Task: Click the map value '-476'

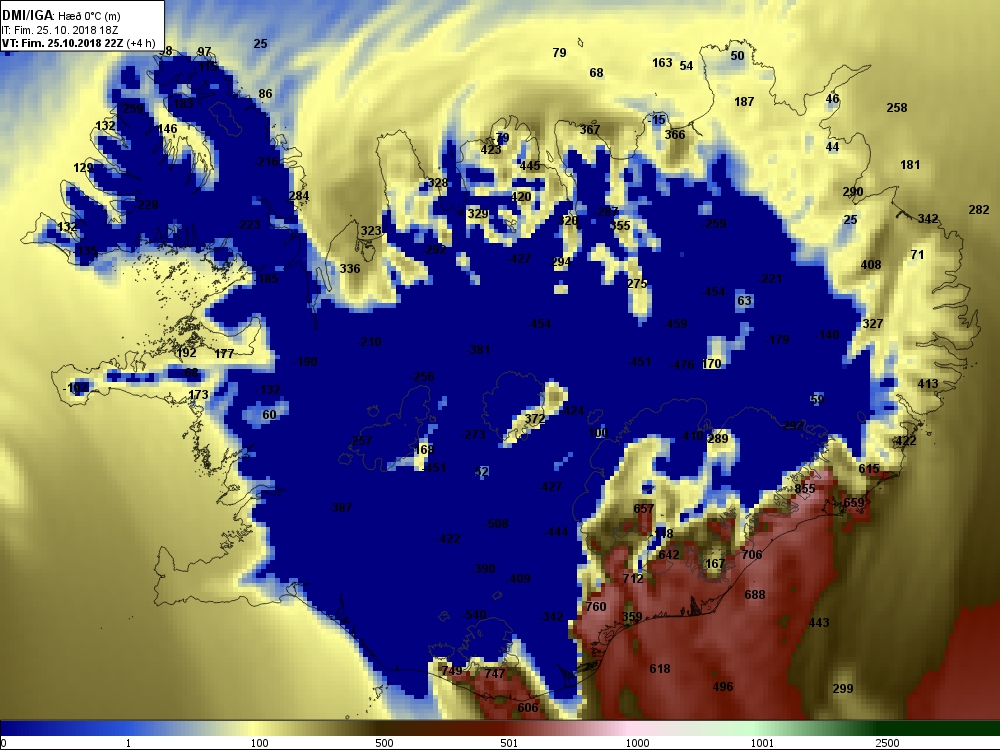Action: point(682,365)
